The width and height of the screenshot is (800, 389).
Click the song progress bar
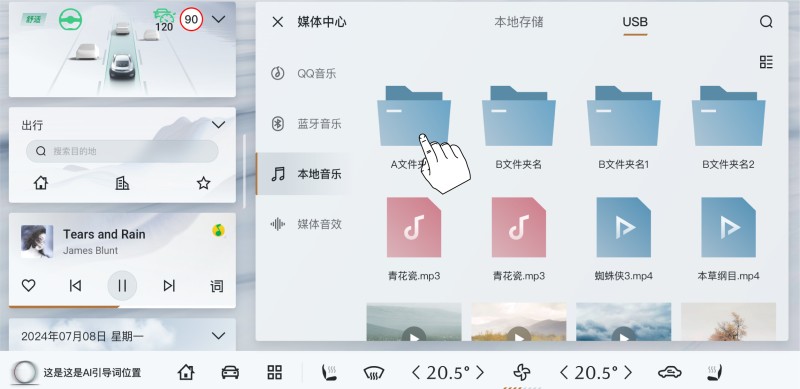coord(122,307)
